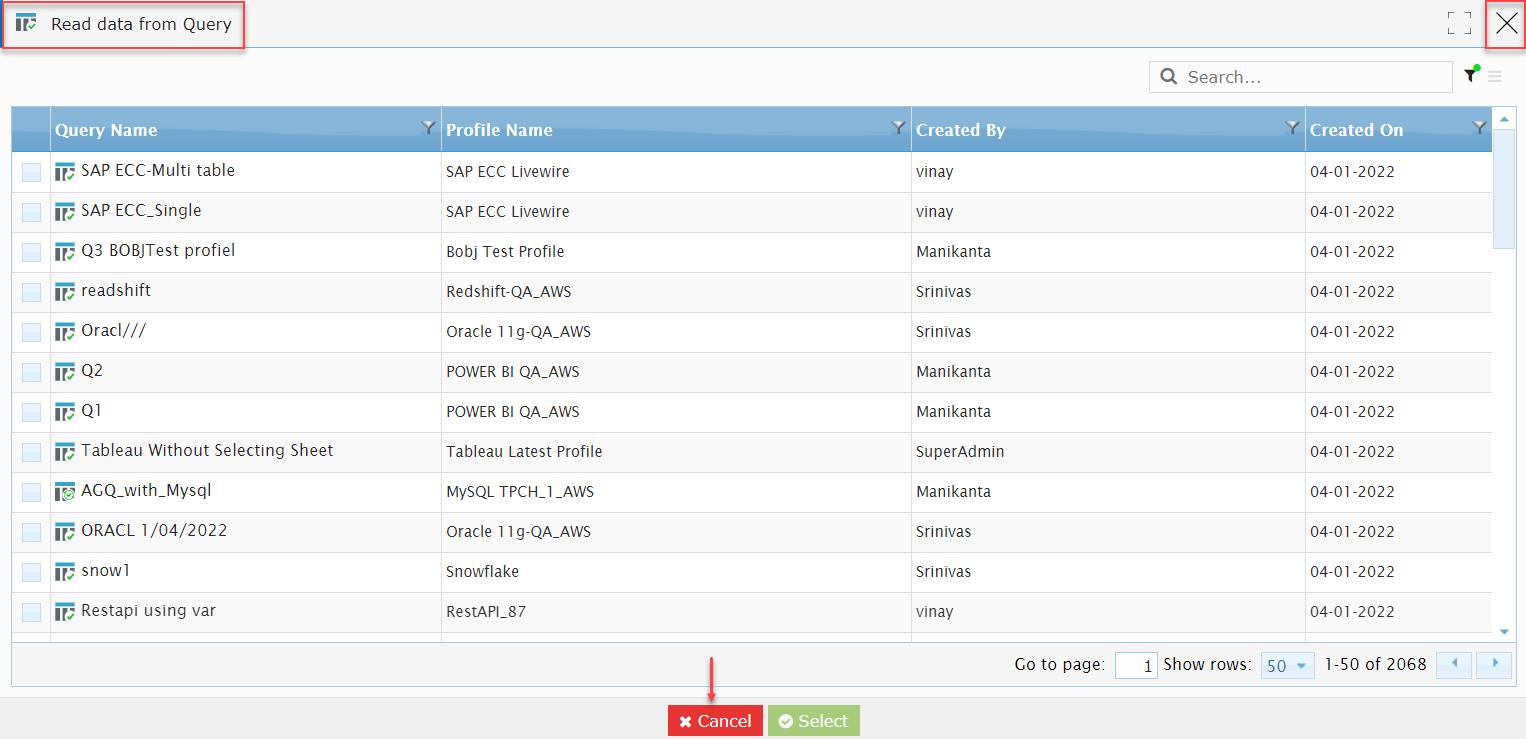The image size is (1526, 739).
Task: Open the Show rows 50 dropdown
Action: point(1287,665)
